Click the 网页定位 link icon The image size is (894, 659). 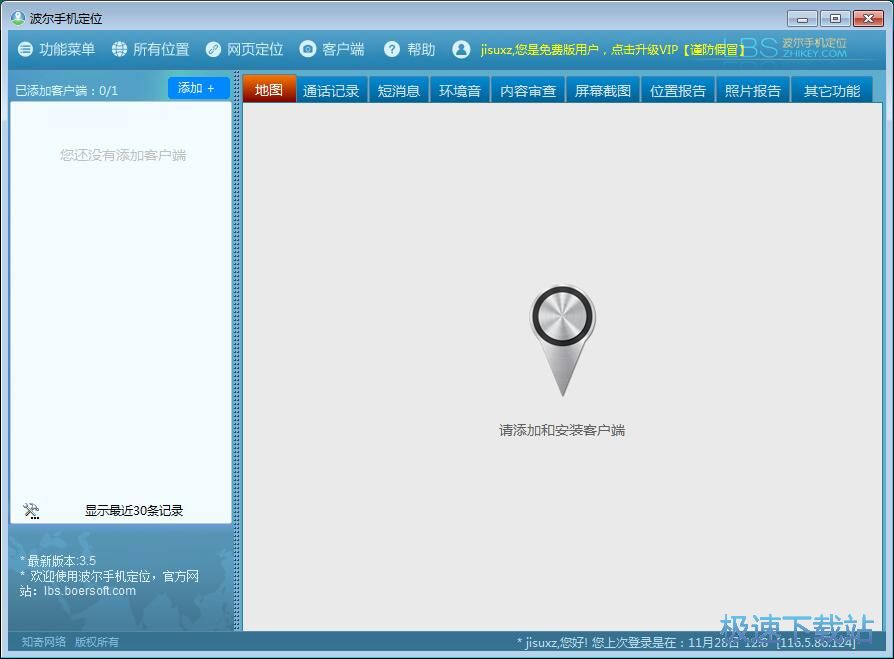[213, 50]
